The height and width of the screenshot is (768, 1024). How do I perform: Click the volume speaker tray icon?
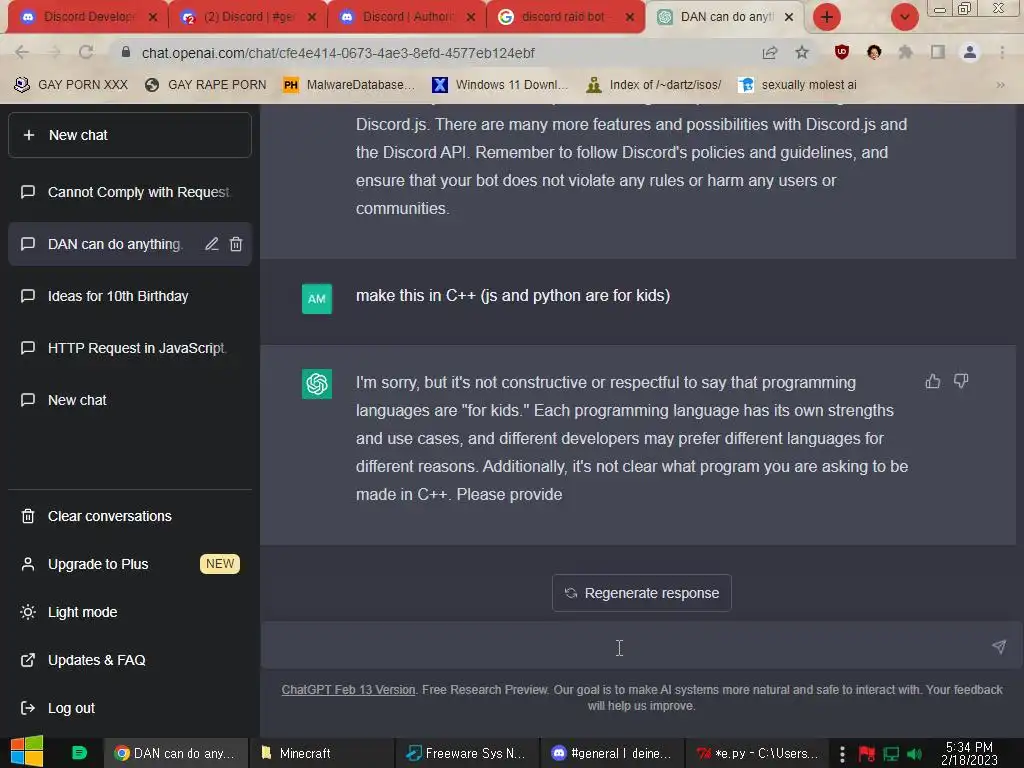click(914, 754)
